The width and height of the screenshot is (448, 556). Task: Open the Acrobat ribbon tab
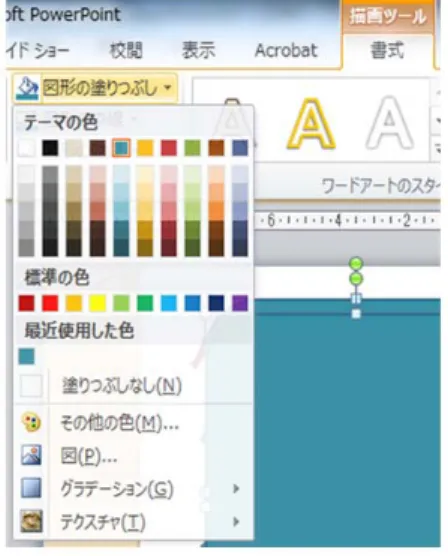point(286,50)
